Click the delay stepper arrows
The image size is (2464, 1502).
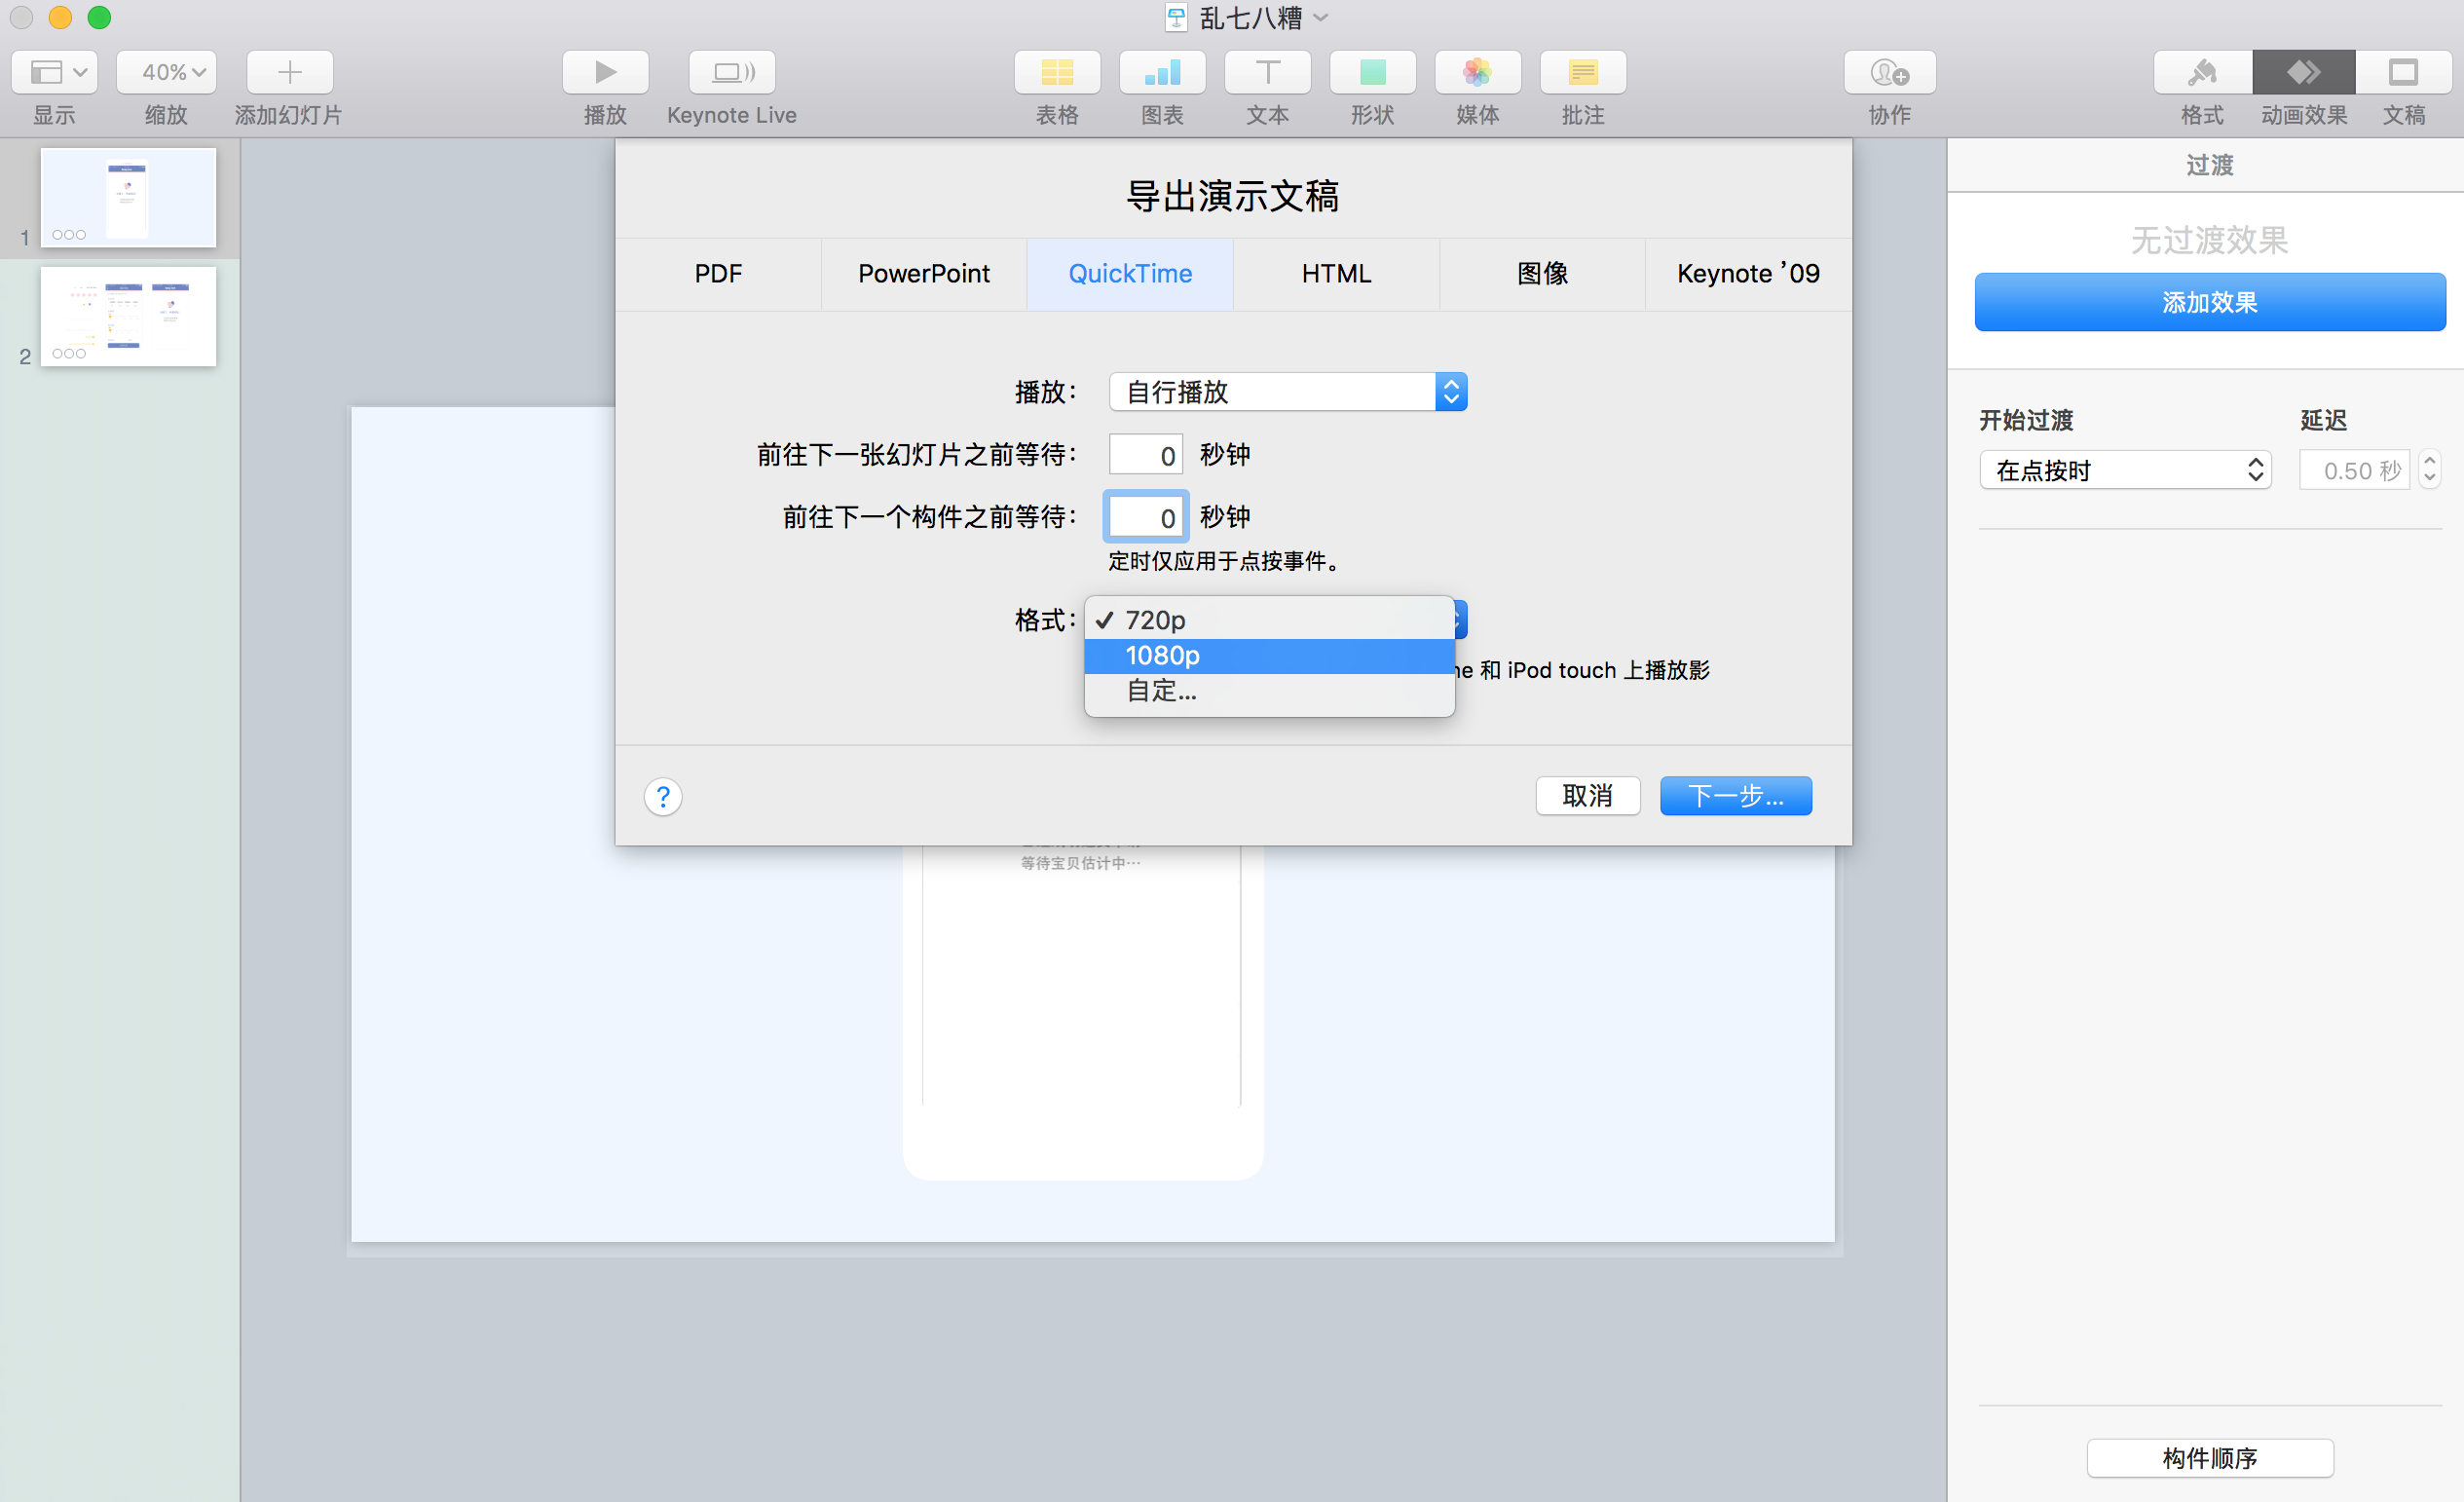point(2430,470)
